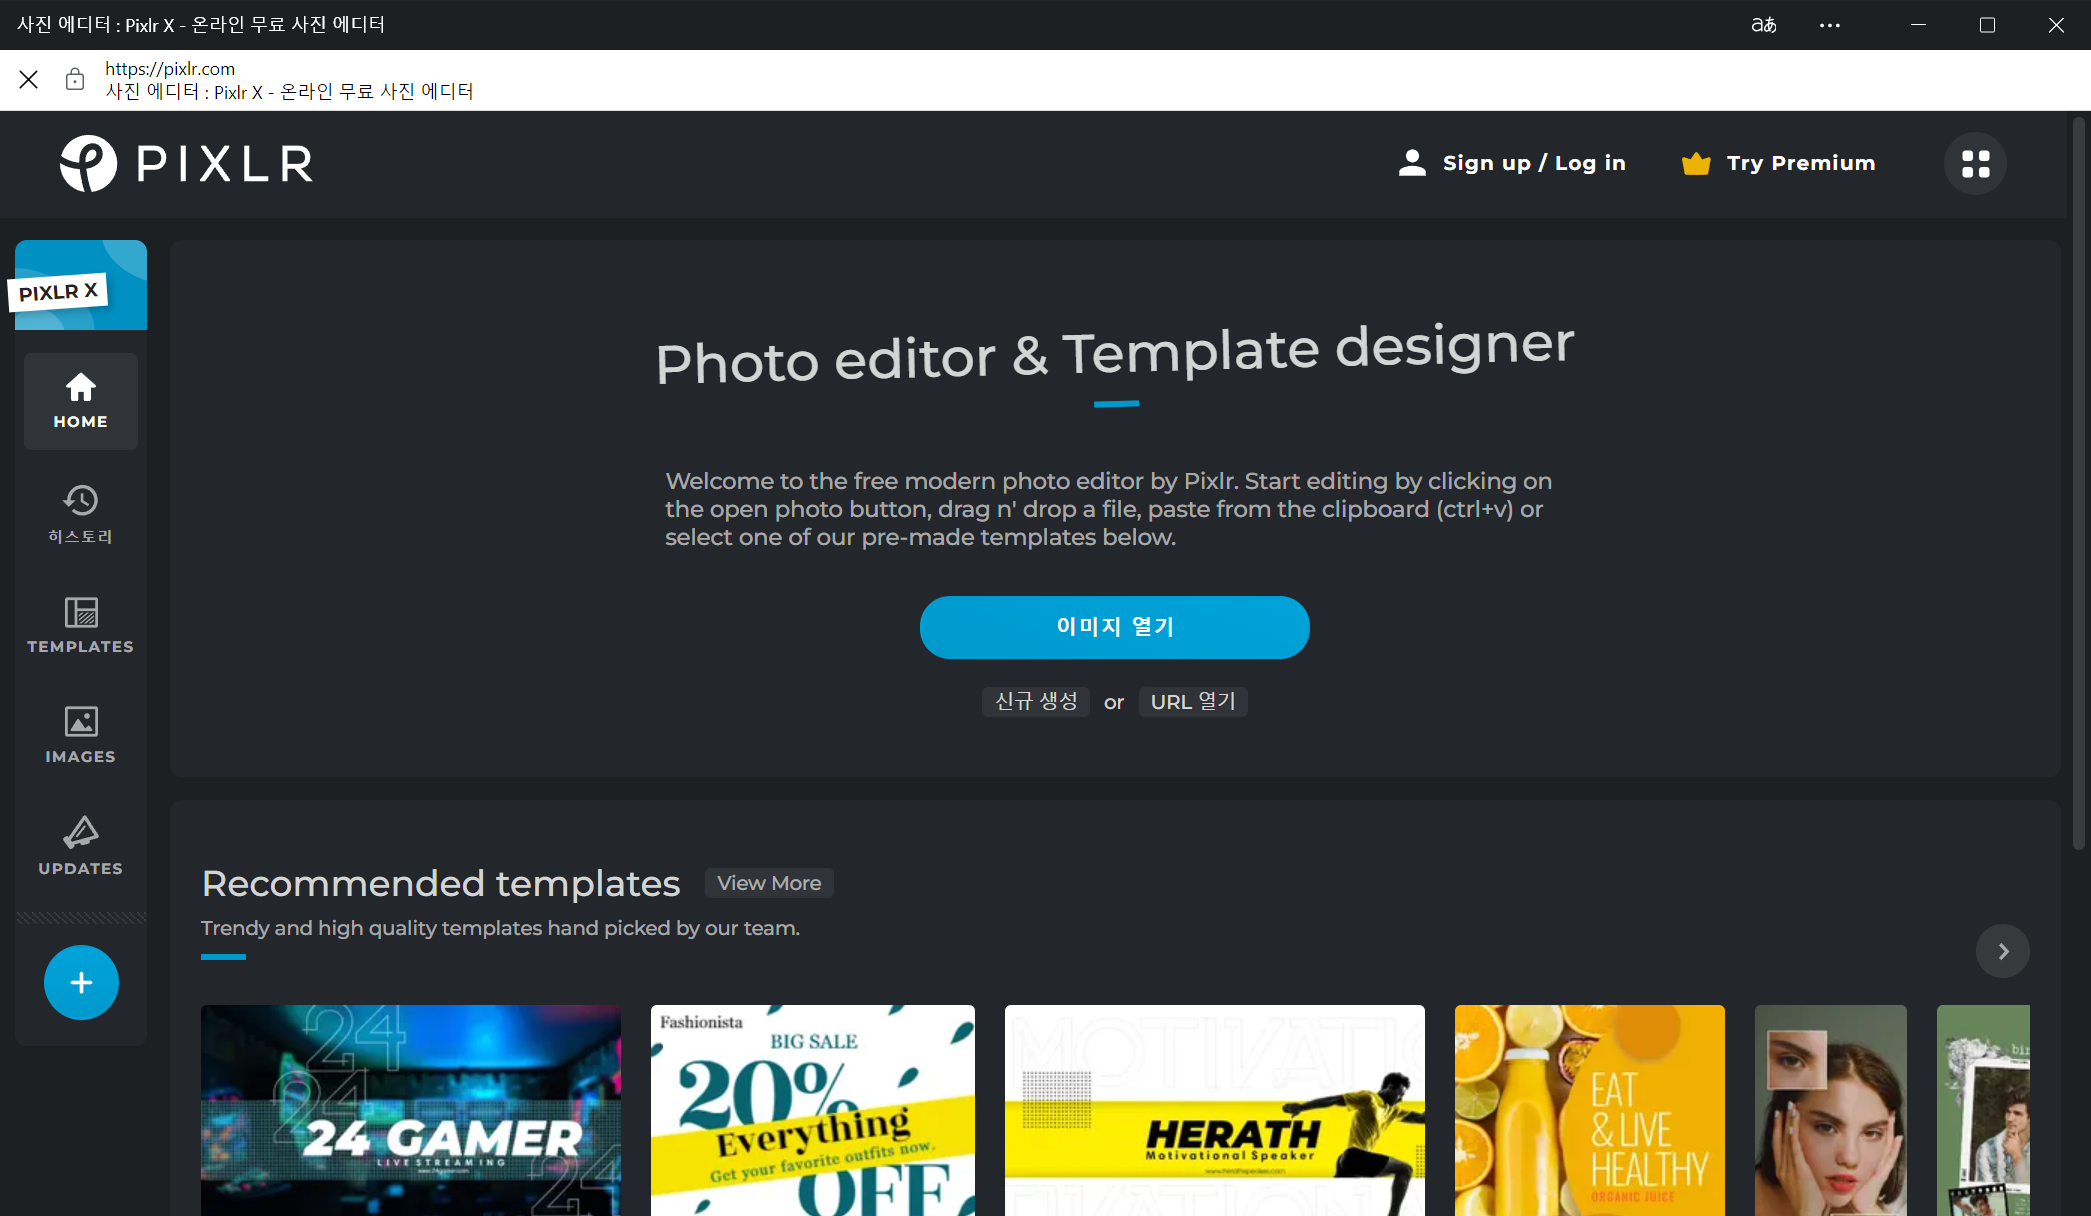This screenshot has width=2091, height=1216.
Task: Open the apps grid menu icon
Action: [1975, 164]
